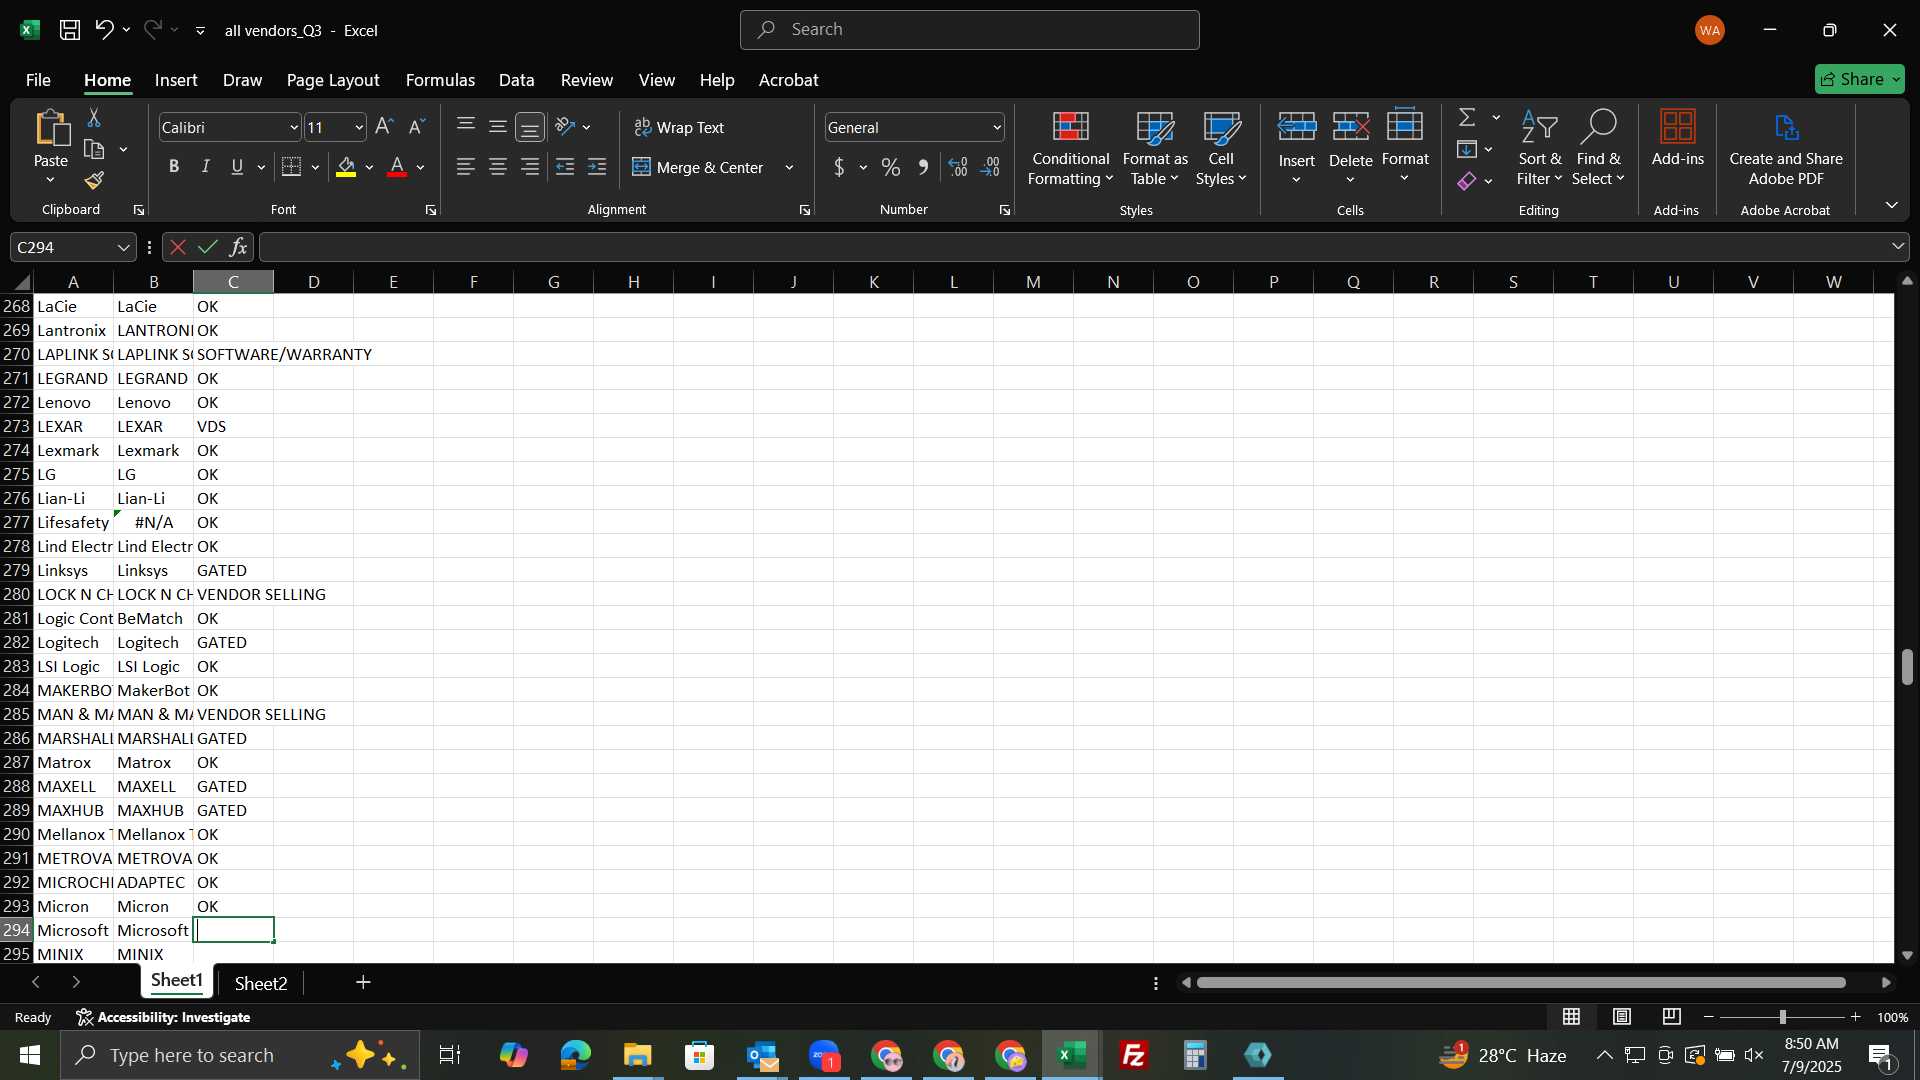Image resolution: width=1920 pixels, height=1080 pixels.
Task: Cancel entry with red X icon
Action: tap(178, 247)
